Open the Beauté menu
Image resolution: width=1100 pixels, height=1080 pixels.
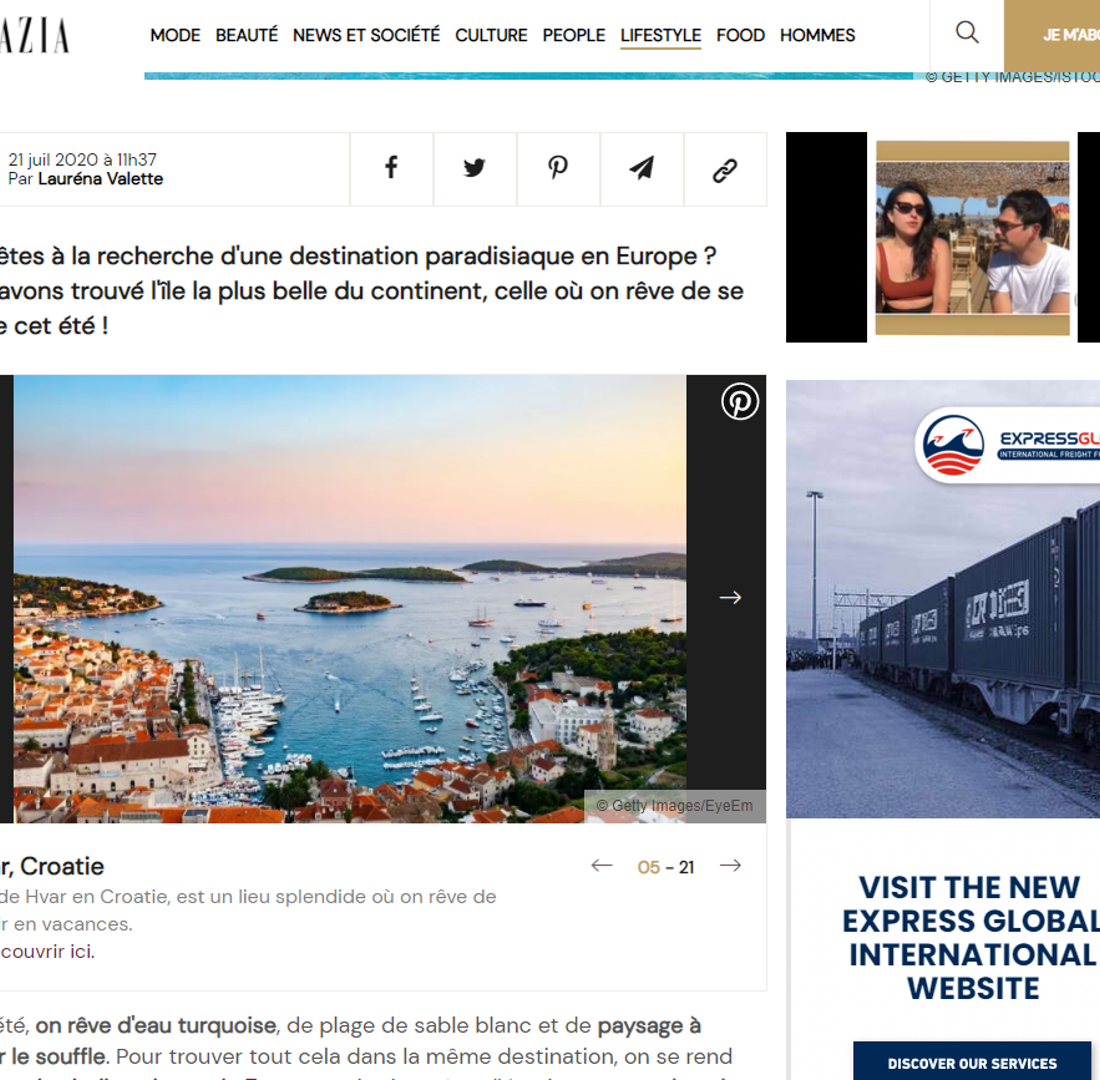click(x=246, y=35)
